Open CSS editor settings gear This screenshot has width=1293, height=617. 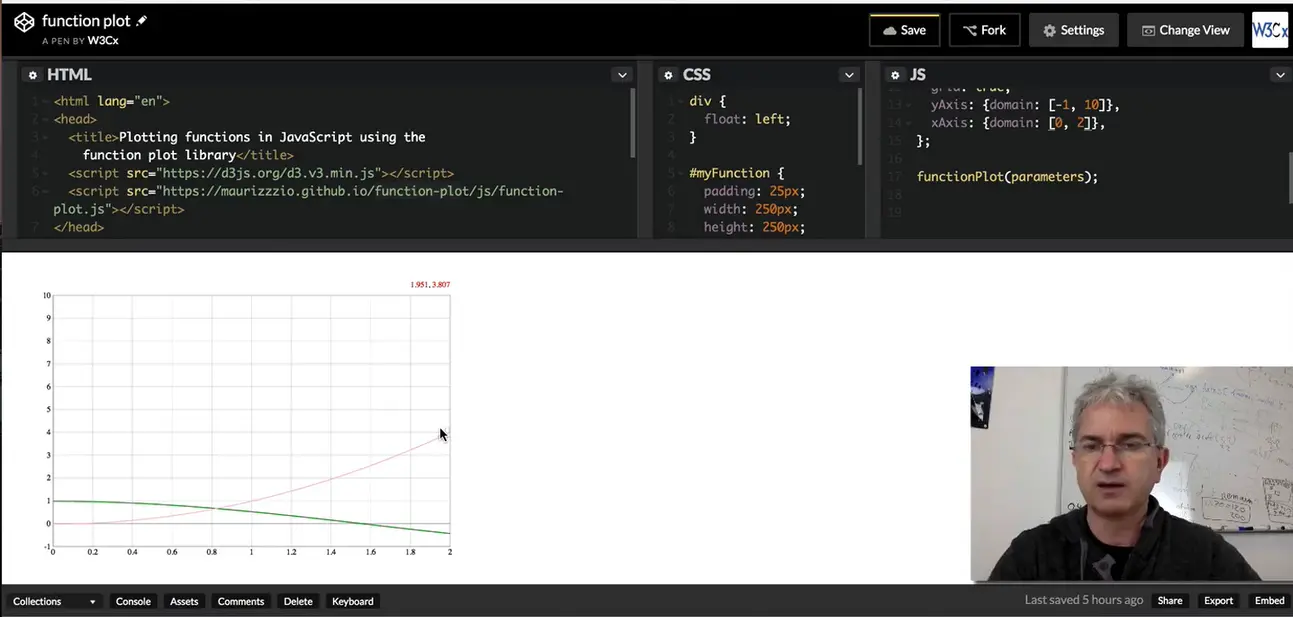(x=669, y=75)
